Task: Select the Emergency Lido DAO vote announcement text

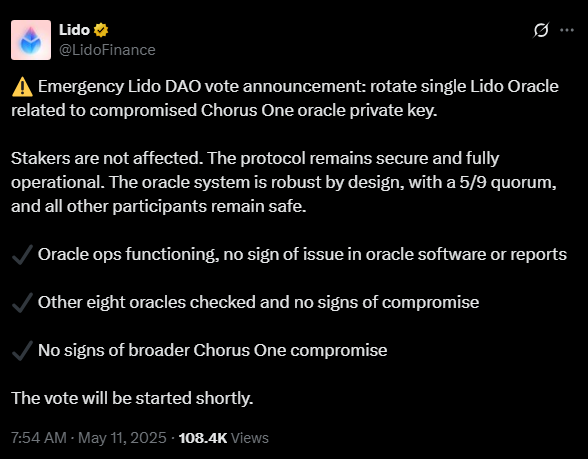Action: (202, 86)
